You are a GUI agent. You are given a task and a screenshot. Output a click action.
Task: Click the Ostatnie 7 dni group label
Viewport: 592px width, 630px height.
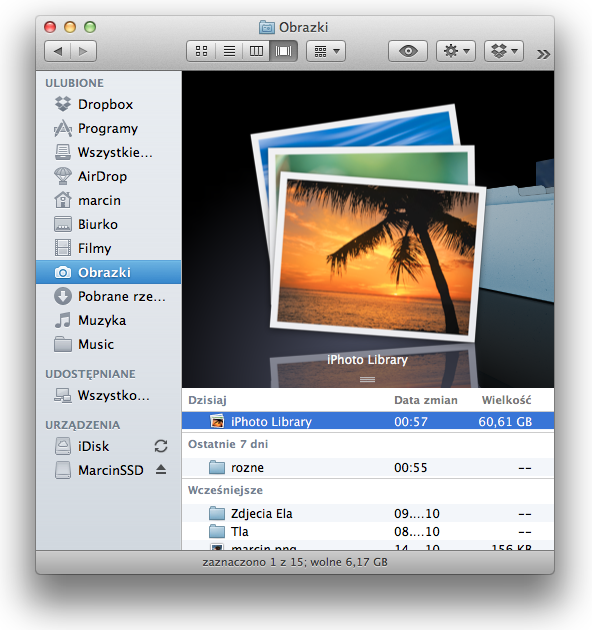[x=228, y=444]
